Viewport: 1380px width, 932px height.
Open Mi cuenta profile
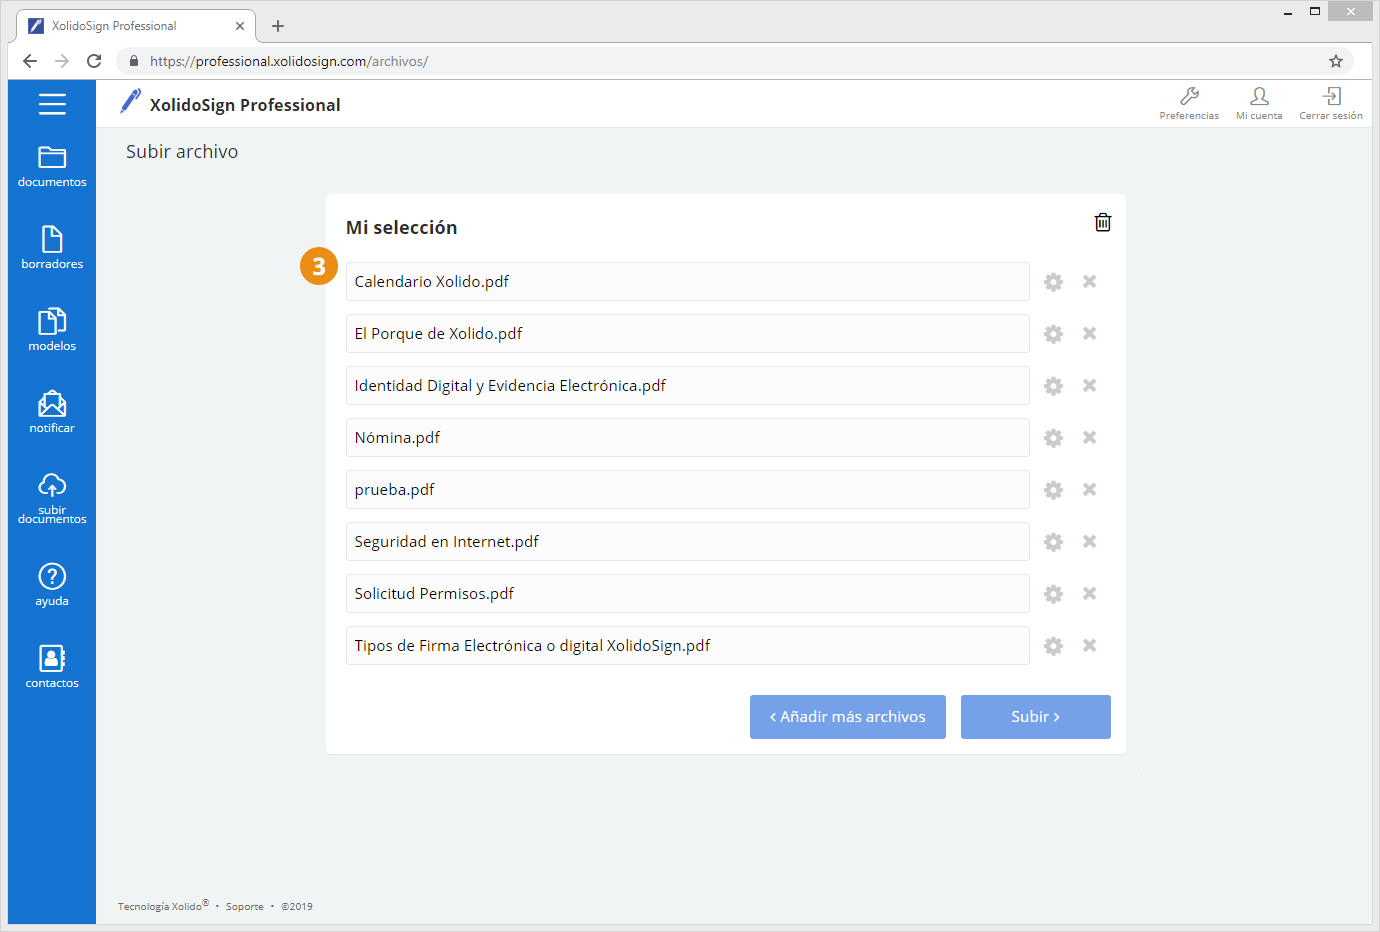1259,103
